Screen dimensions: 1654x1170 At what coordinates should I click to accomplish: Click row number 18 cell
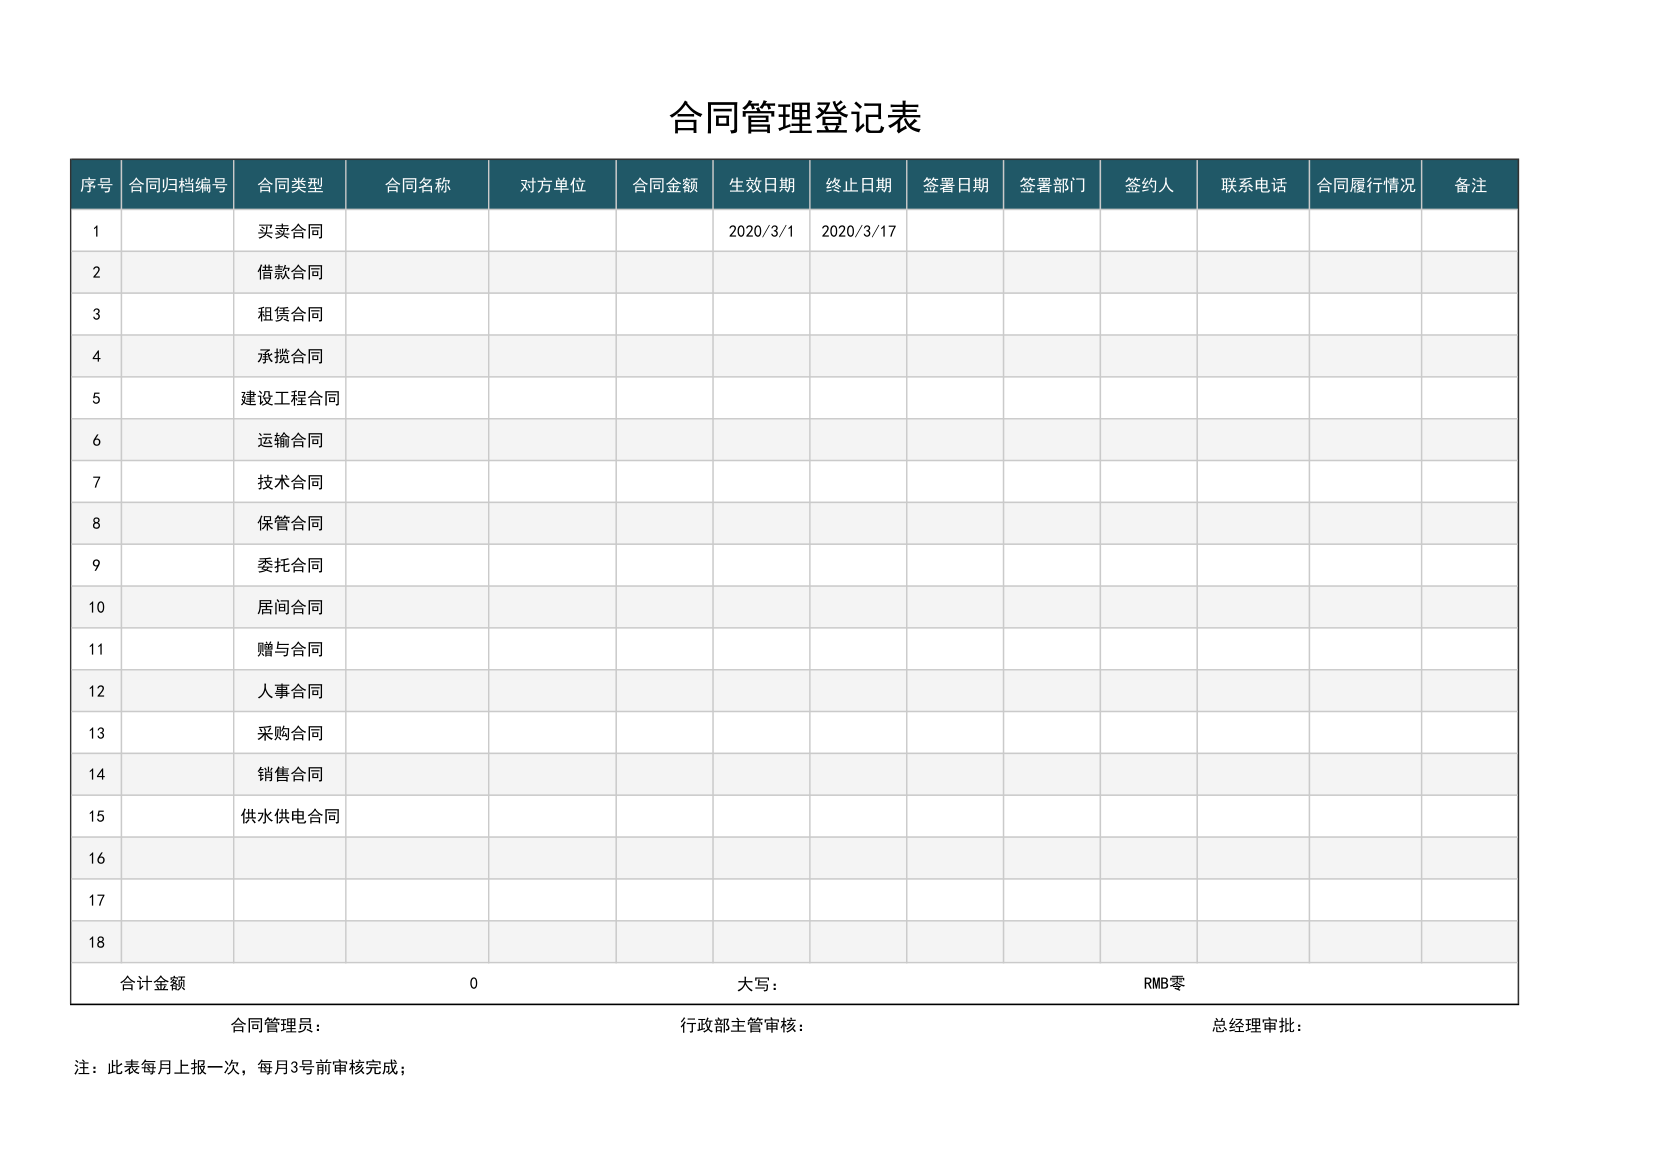[96, 942]
